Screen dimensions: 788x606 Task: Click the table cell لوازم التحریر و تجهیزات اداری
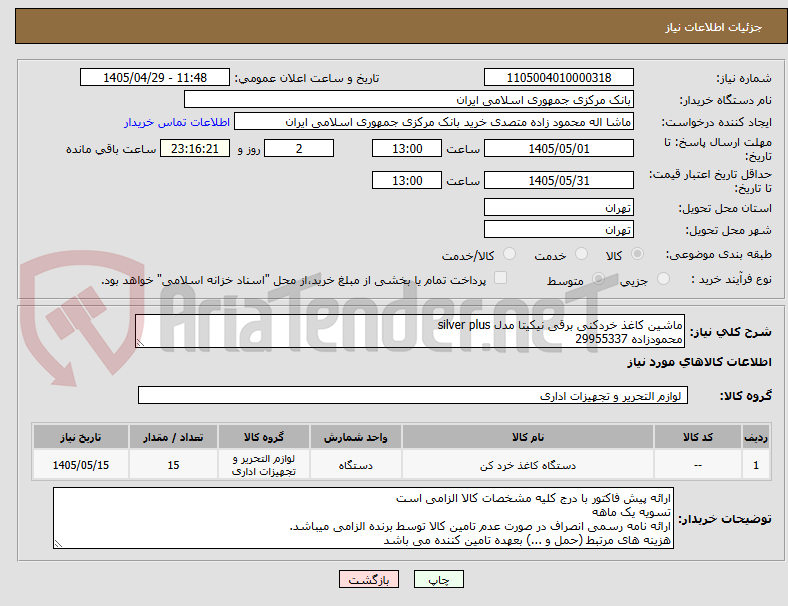pos(264,465)
